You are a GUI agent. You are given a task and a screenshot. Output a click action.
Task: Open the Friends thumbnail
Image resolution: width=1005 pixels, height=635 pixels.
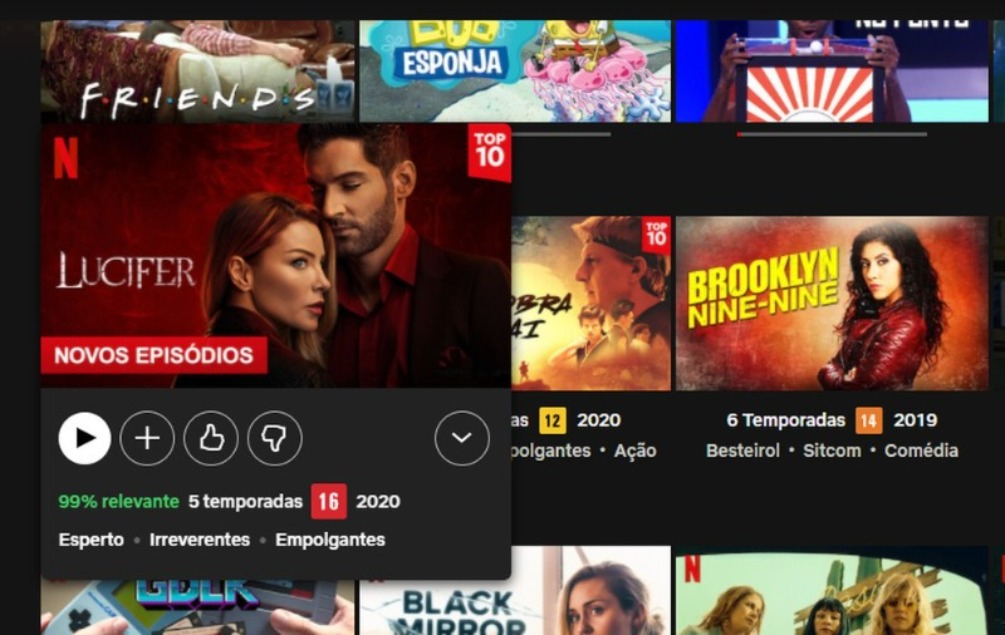point(197,71)
